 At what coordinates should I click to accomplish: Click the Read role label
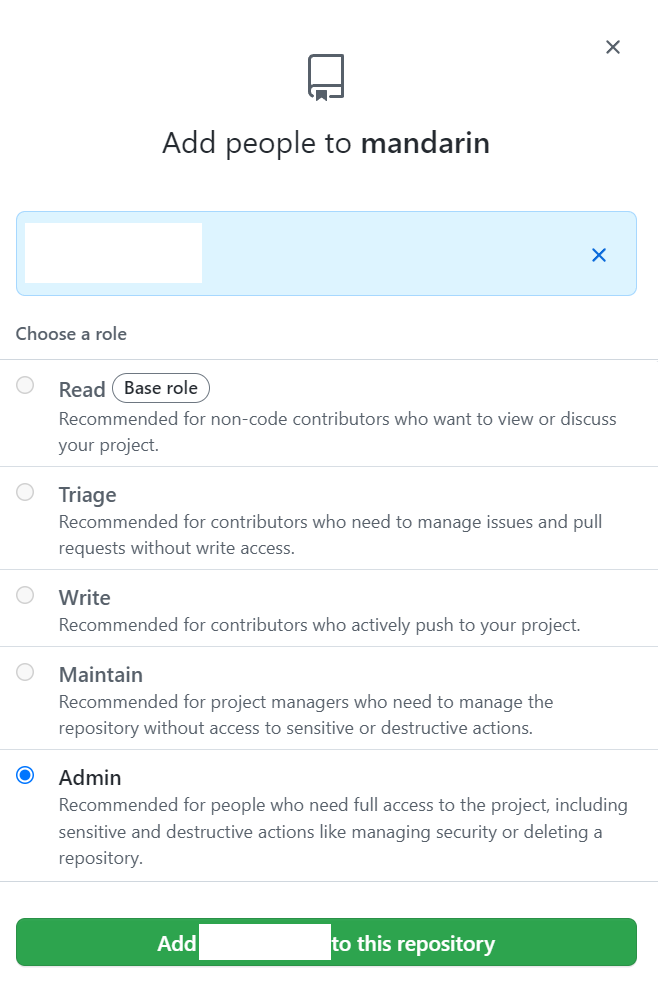coord(82,390)
